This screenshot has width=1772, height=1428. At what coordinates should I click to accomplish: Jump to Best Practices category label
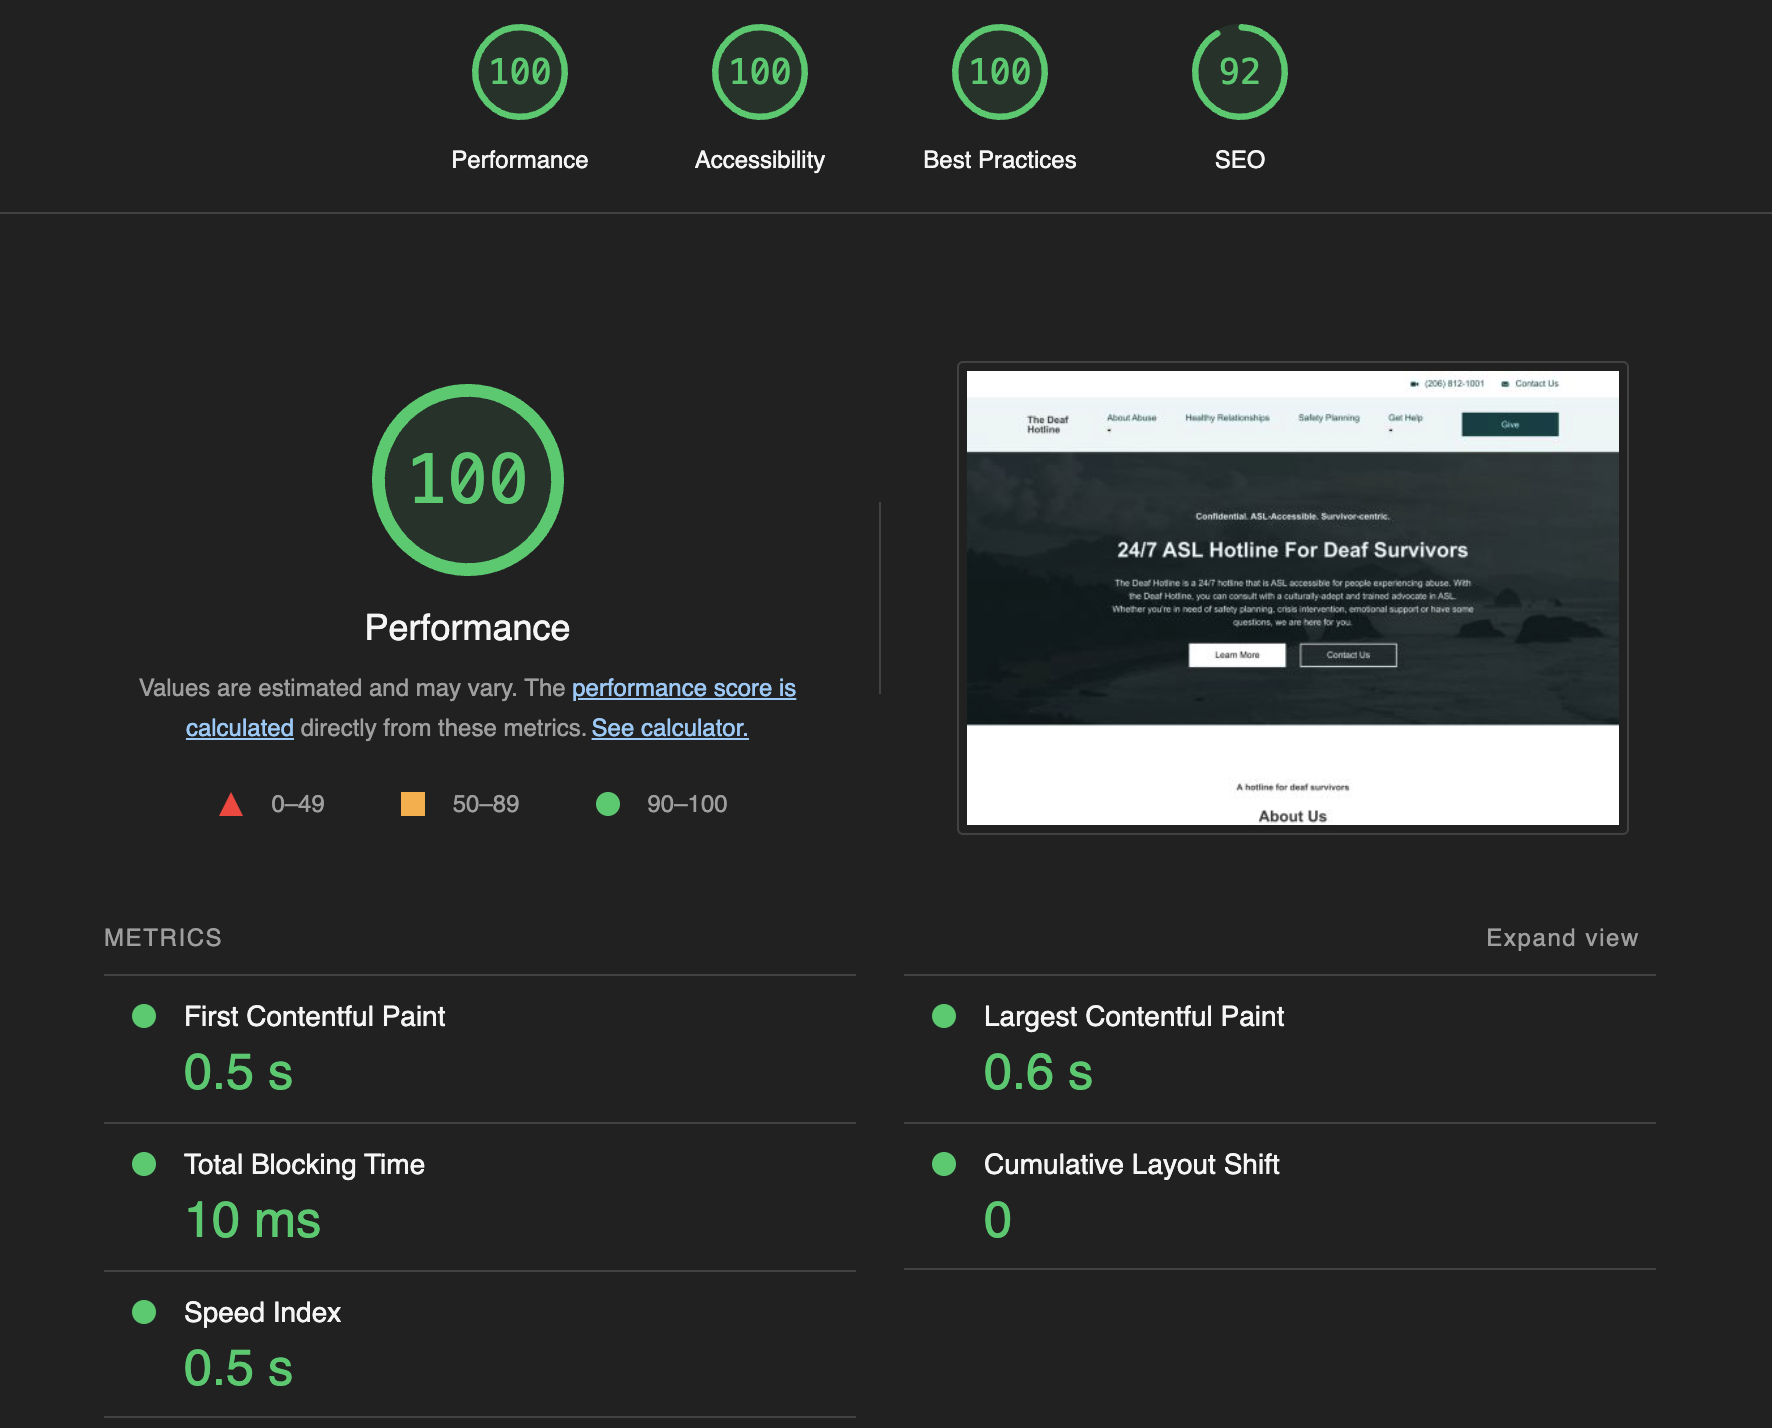click(x=1000, y=160)
